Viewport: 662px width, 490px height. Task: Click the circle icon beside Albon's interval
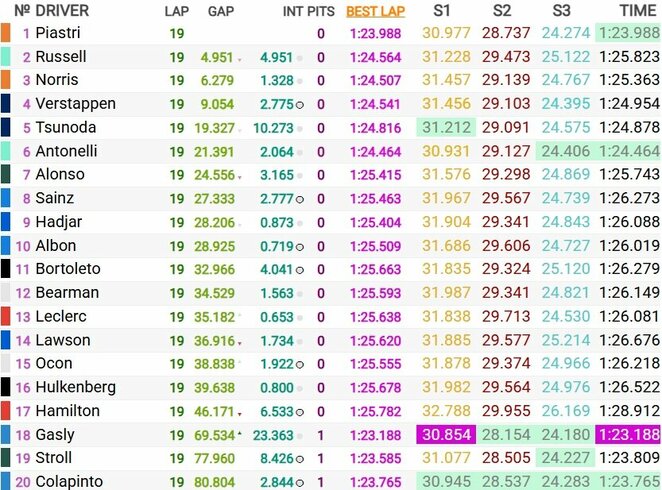coord(301,246)
